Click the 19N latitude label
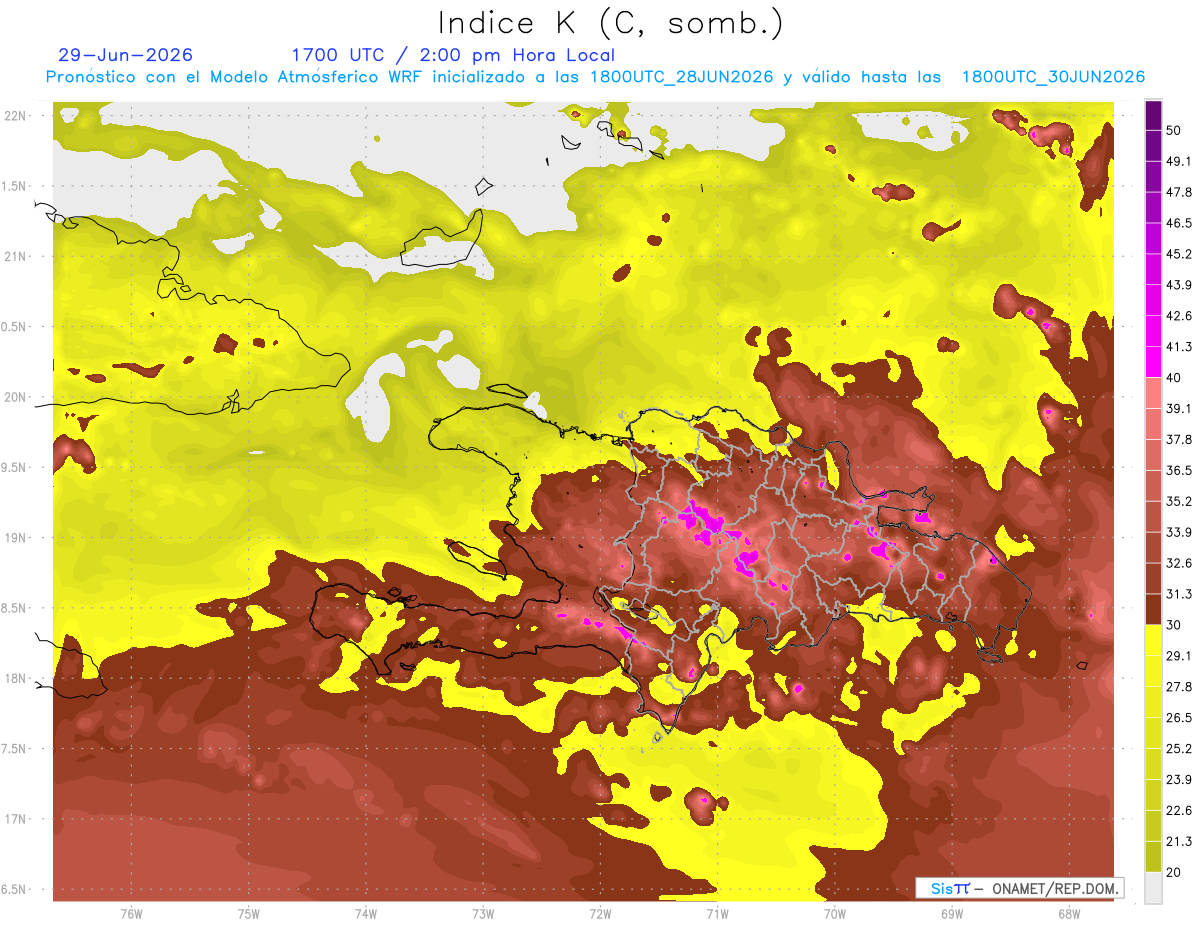The image size is (1200, 927). [x=16, y=537]
